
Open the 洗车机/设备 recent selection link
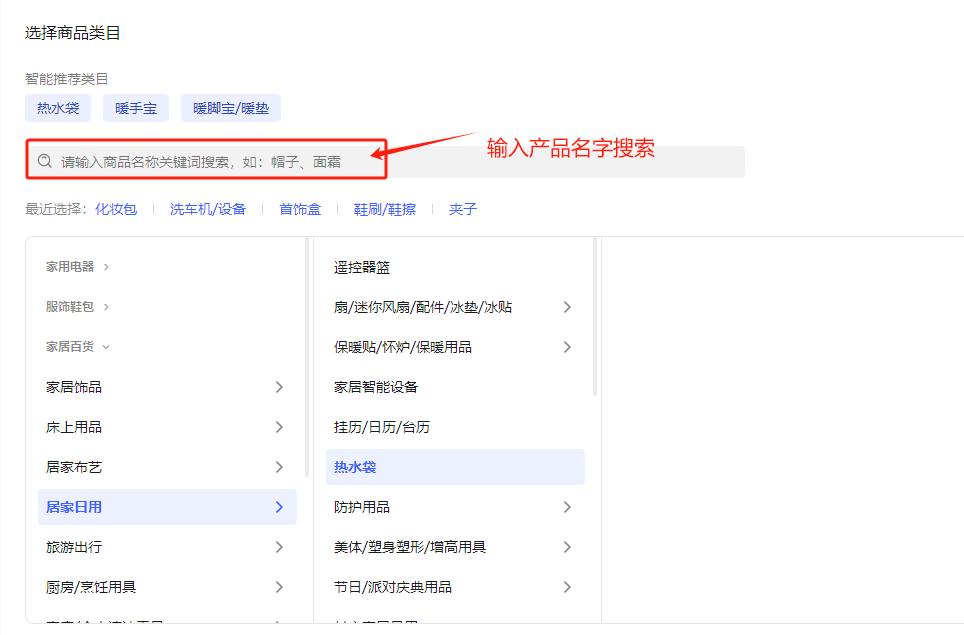click(x=207, y=209)
